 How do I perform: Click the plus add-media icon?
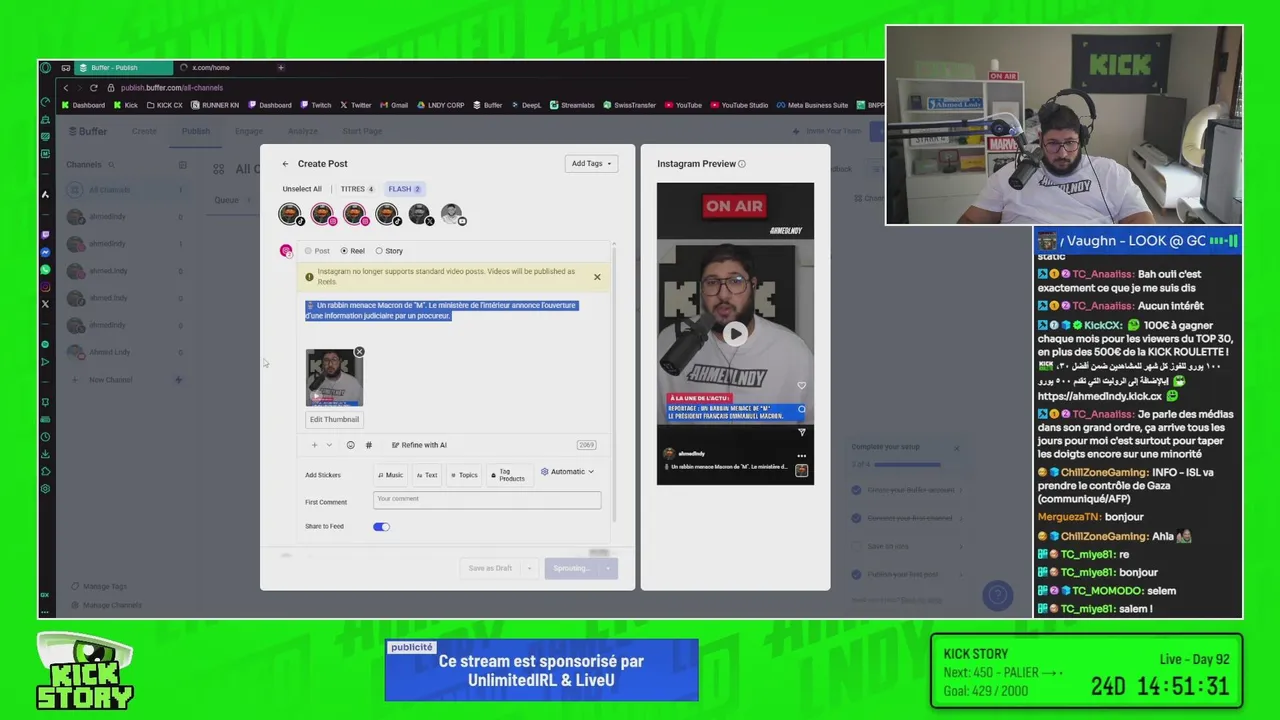click(314, 445)
